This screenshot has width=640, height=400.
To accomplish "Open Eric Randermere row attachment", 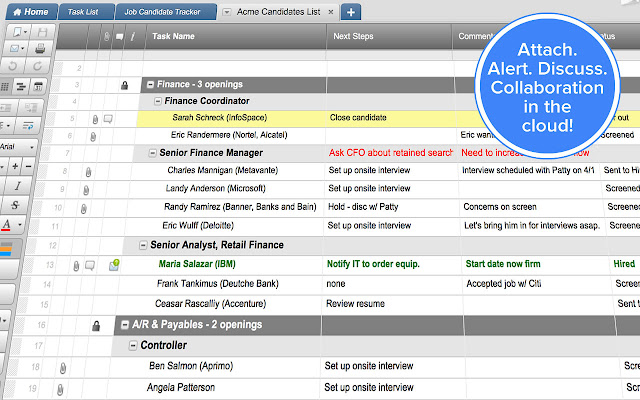I will coord(93,137).
